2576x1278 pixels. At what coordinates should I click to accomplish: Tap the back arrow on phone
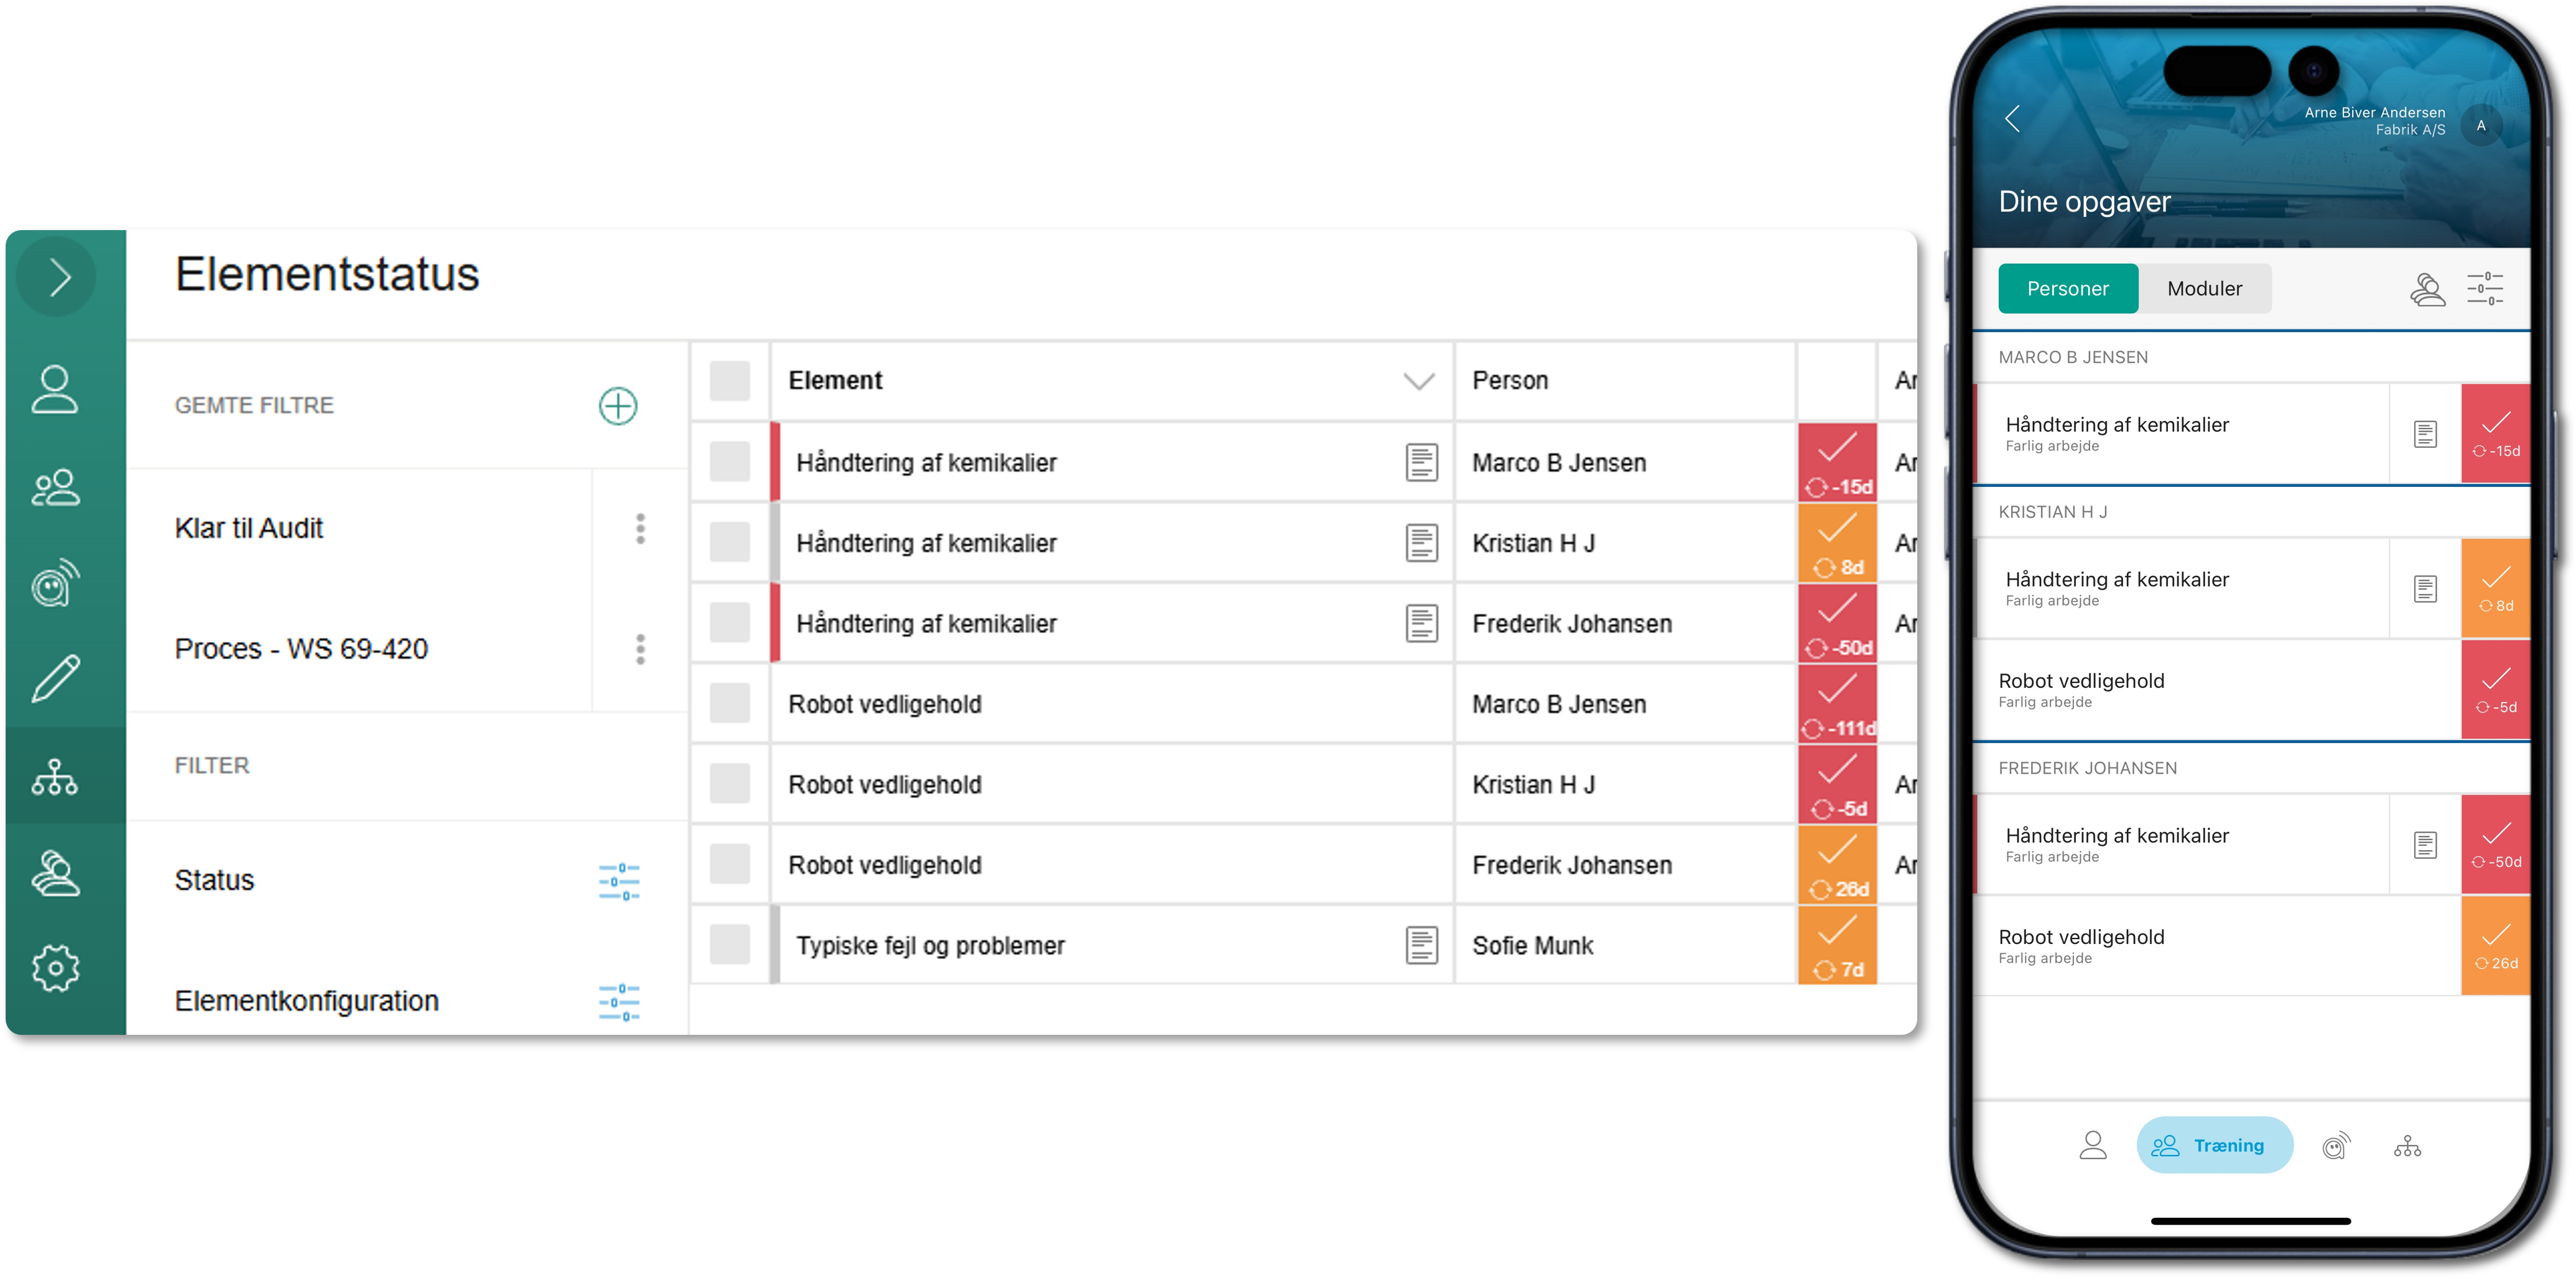tap(2013, 119)
